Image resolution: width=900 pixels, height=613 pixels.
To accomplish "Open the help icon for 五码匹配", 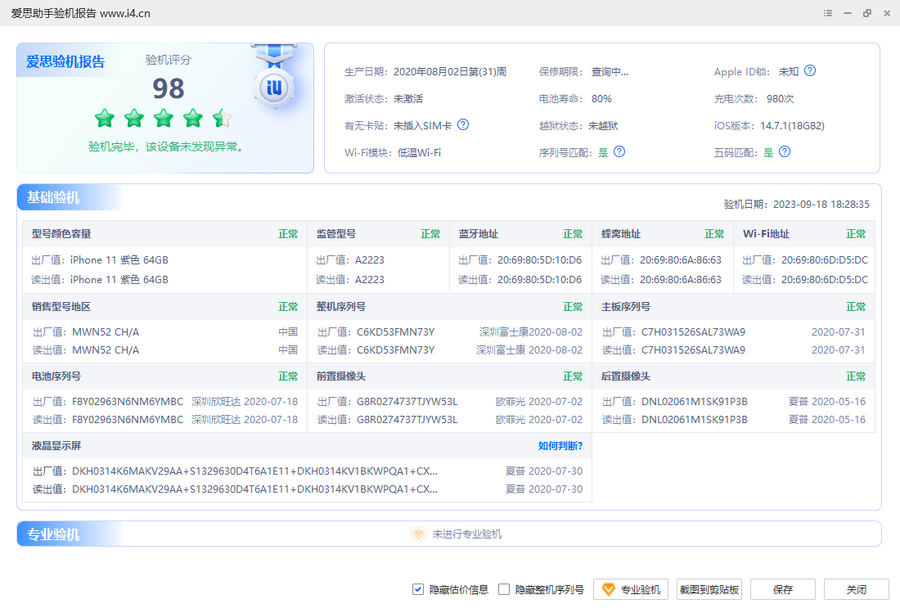I will [x=785, y=152].
